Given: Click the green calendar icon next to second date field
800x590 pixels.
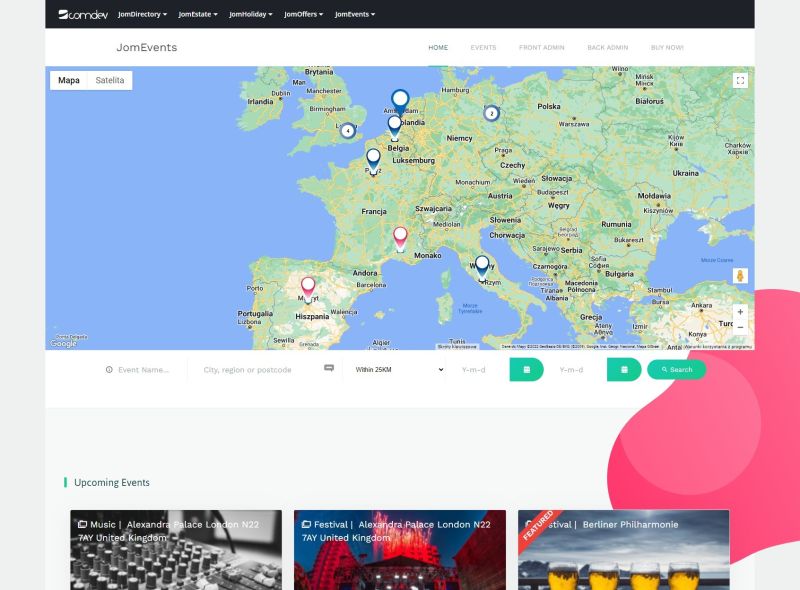Looking at the screenshot, I should click(624, 369).
